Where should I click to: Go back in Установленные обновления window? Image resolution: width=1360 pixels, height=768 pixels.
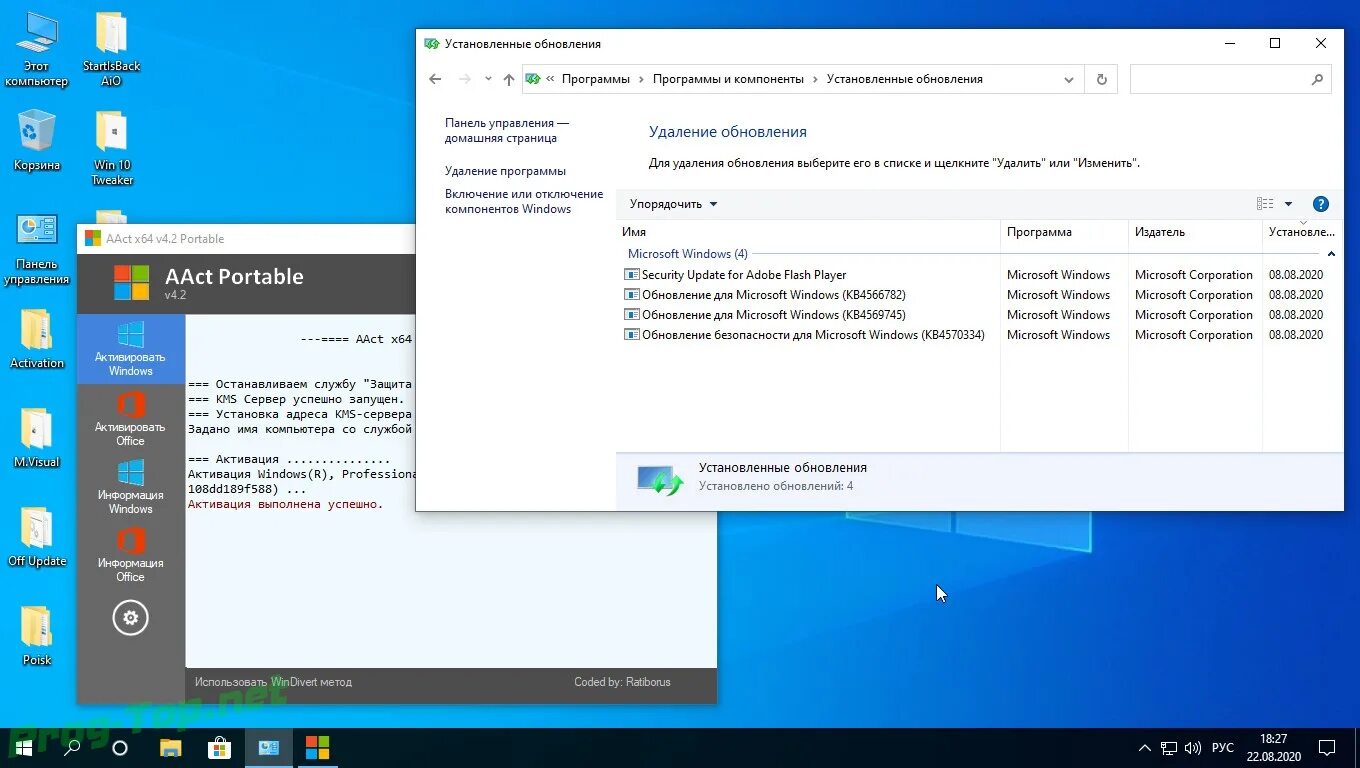pos(435,79)
